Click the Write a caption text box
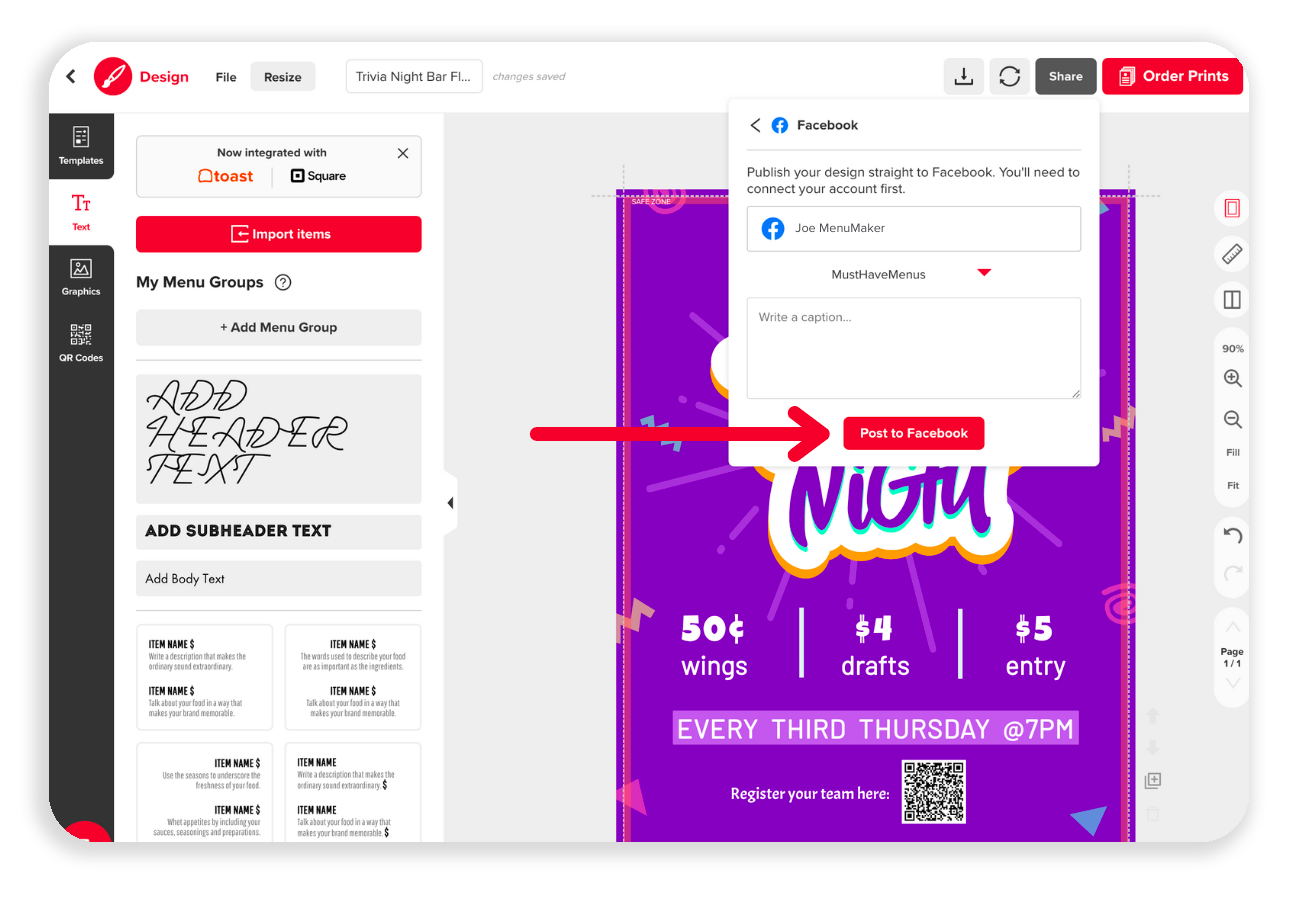 click(914, 348)
